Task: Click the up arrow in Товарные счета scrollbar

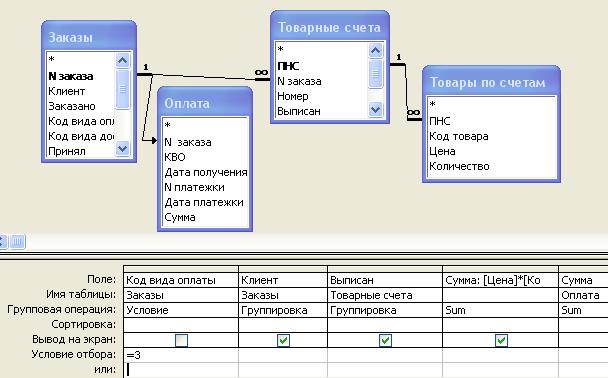Action: [375, 50]
